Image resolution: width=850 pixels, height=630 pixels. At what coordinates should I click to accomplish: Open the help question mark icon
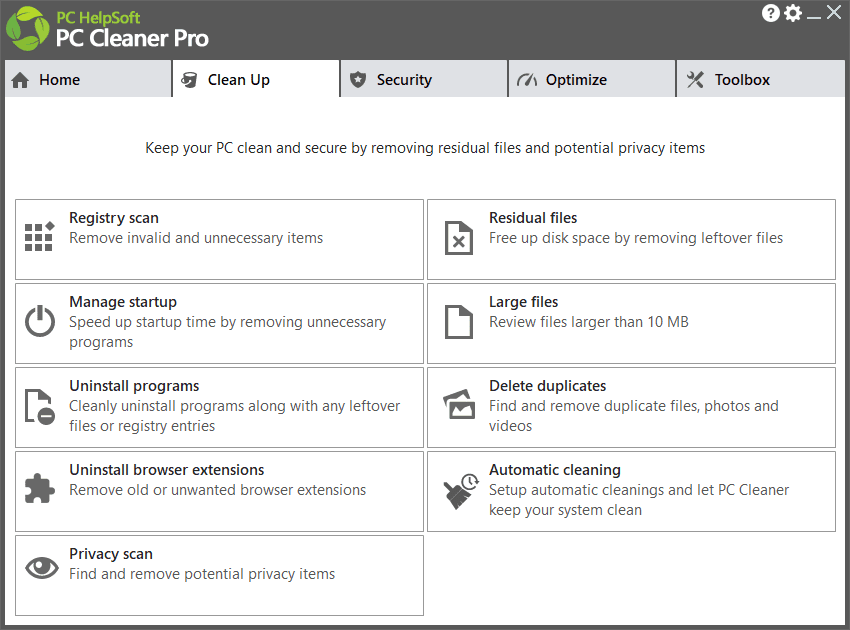tap(771, 13)
